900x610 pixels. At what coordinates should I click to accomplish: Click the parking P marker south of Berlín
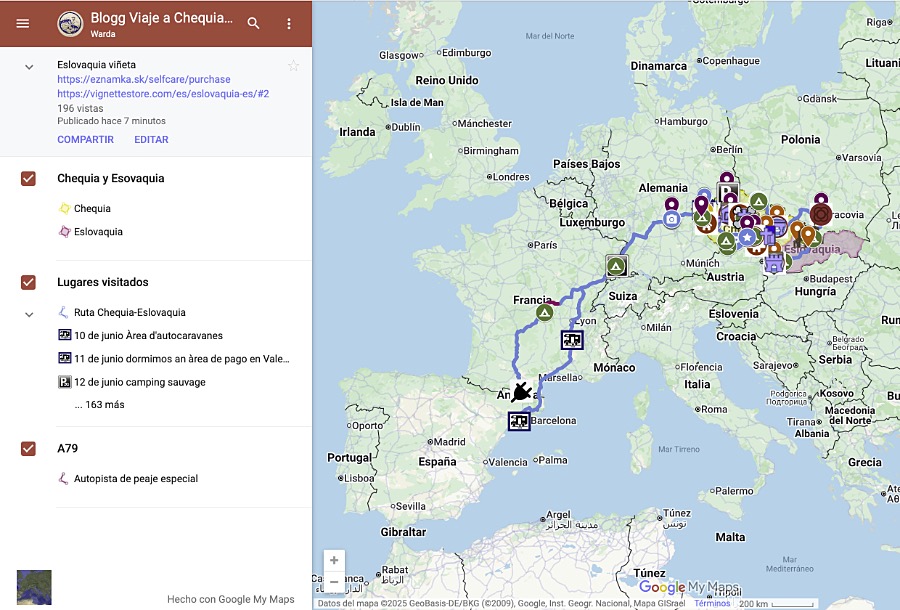pos(727,192)
